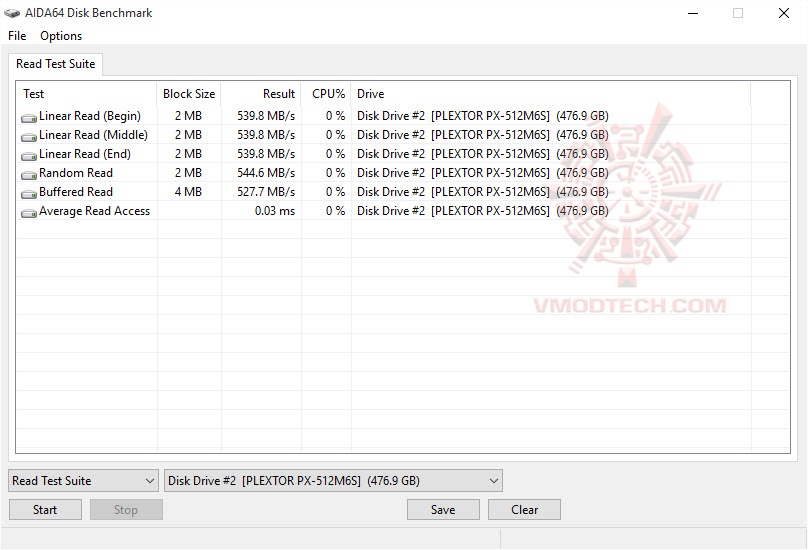This screenshot has height=550, width=808.
Task: Click 2 MB in Random Read row
Action: coord(188,173)
